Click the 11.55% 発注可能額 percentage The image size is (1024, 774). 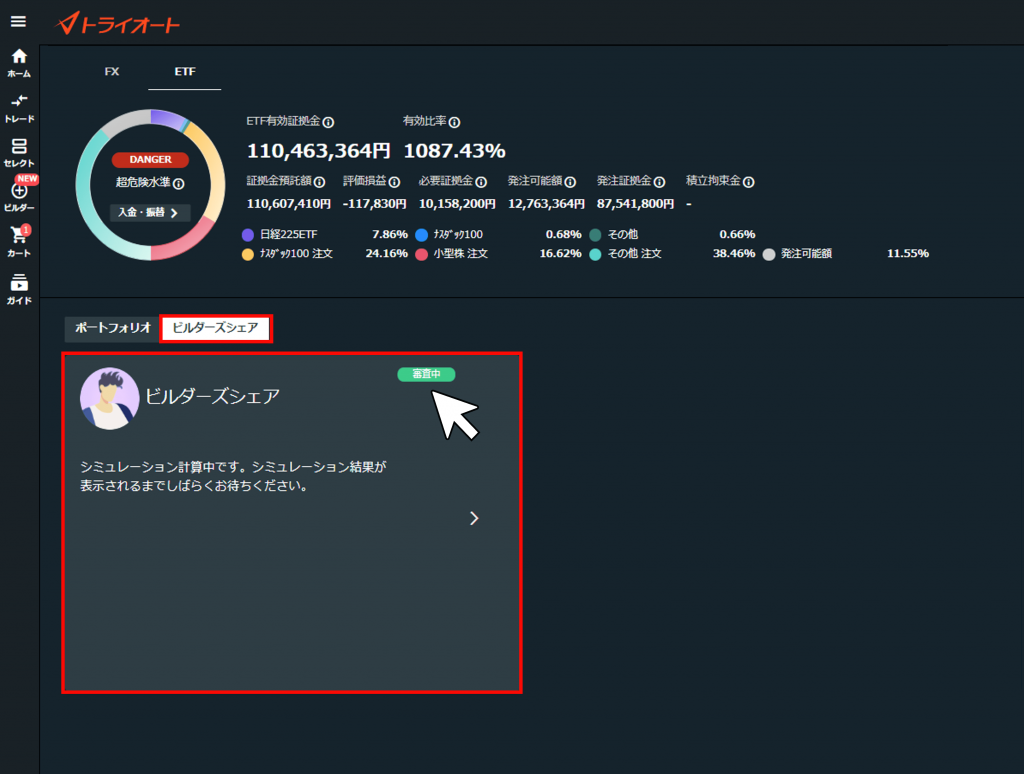coord(908,253)
